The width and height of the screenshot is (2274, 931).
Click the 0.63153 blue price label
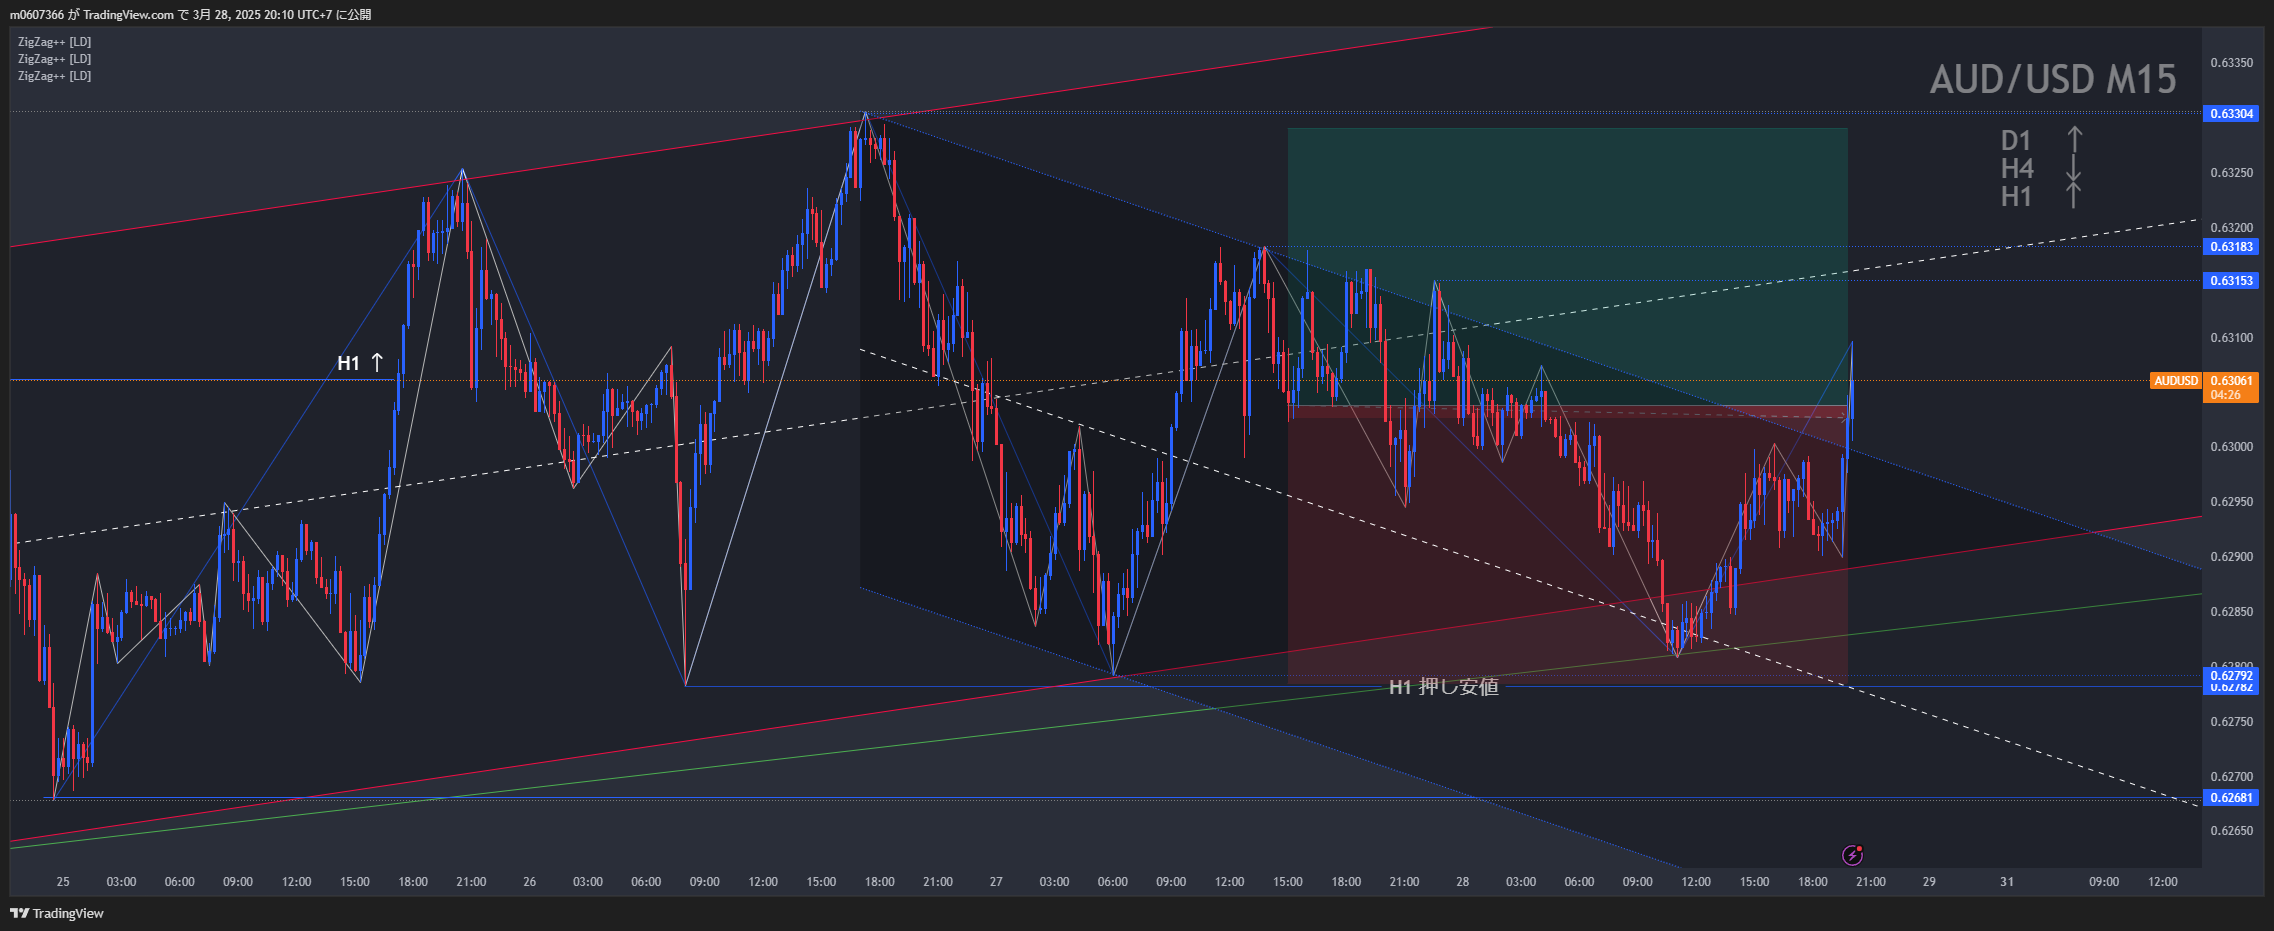[x=2231, y=281]
